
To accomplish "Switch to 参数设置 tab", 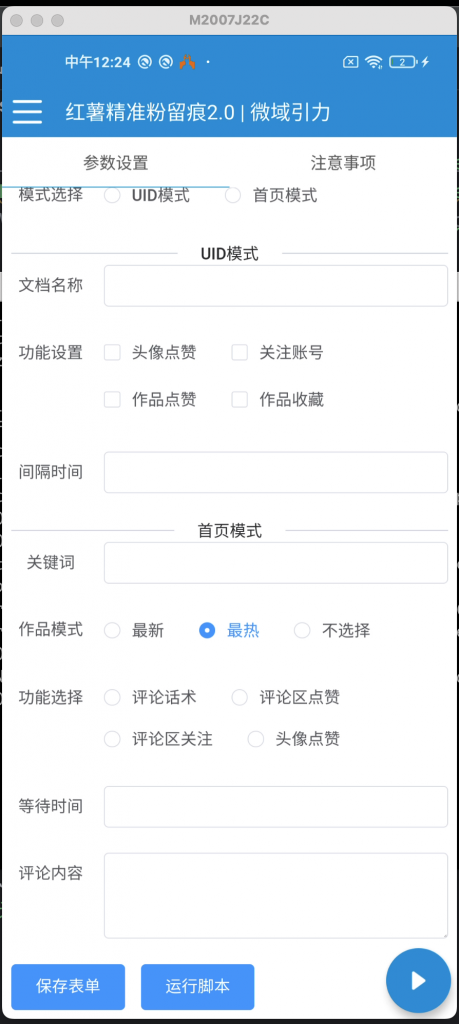I will (x=116, y=163).
